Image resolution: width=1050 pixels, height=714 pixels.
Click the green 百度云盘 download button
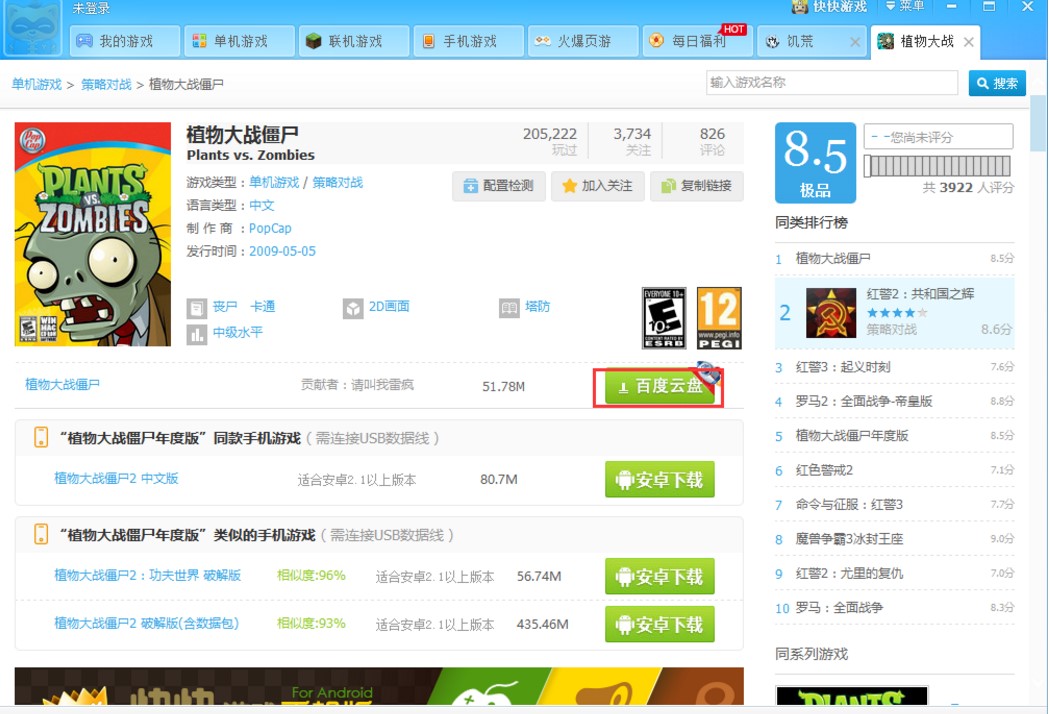(x=659, y=386)
